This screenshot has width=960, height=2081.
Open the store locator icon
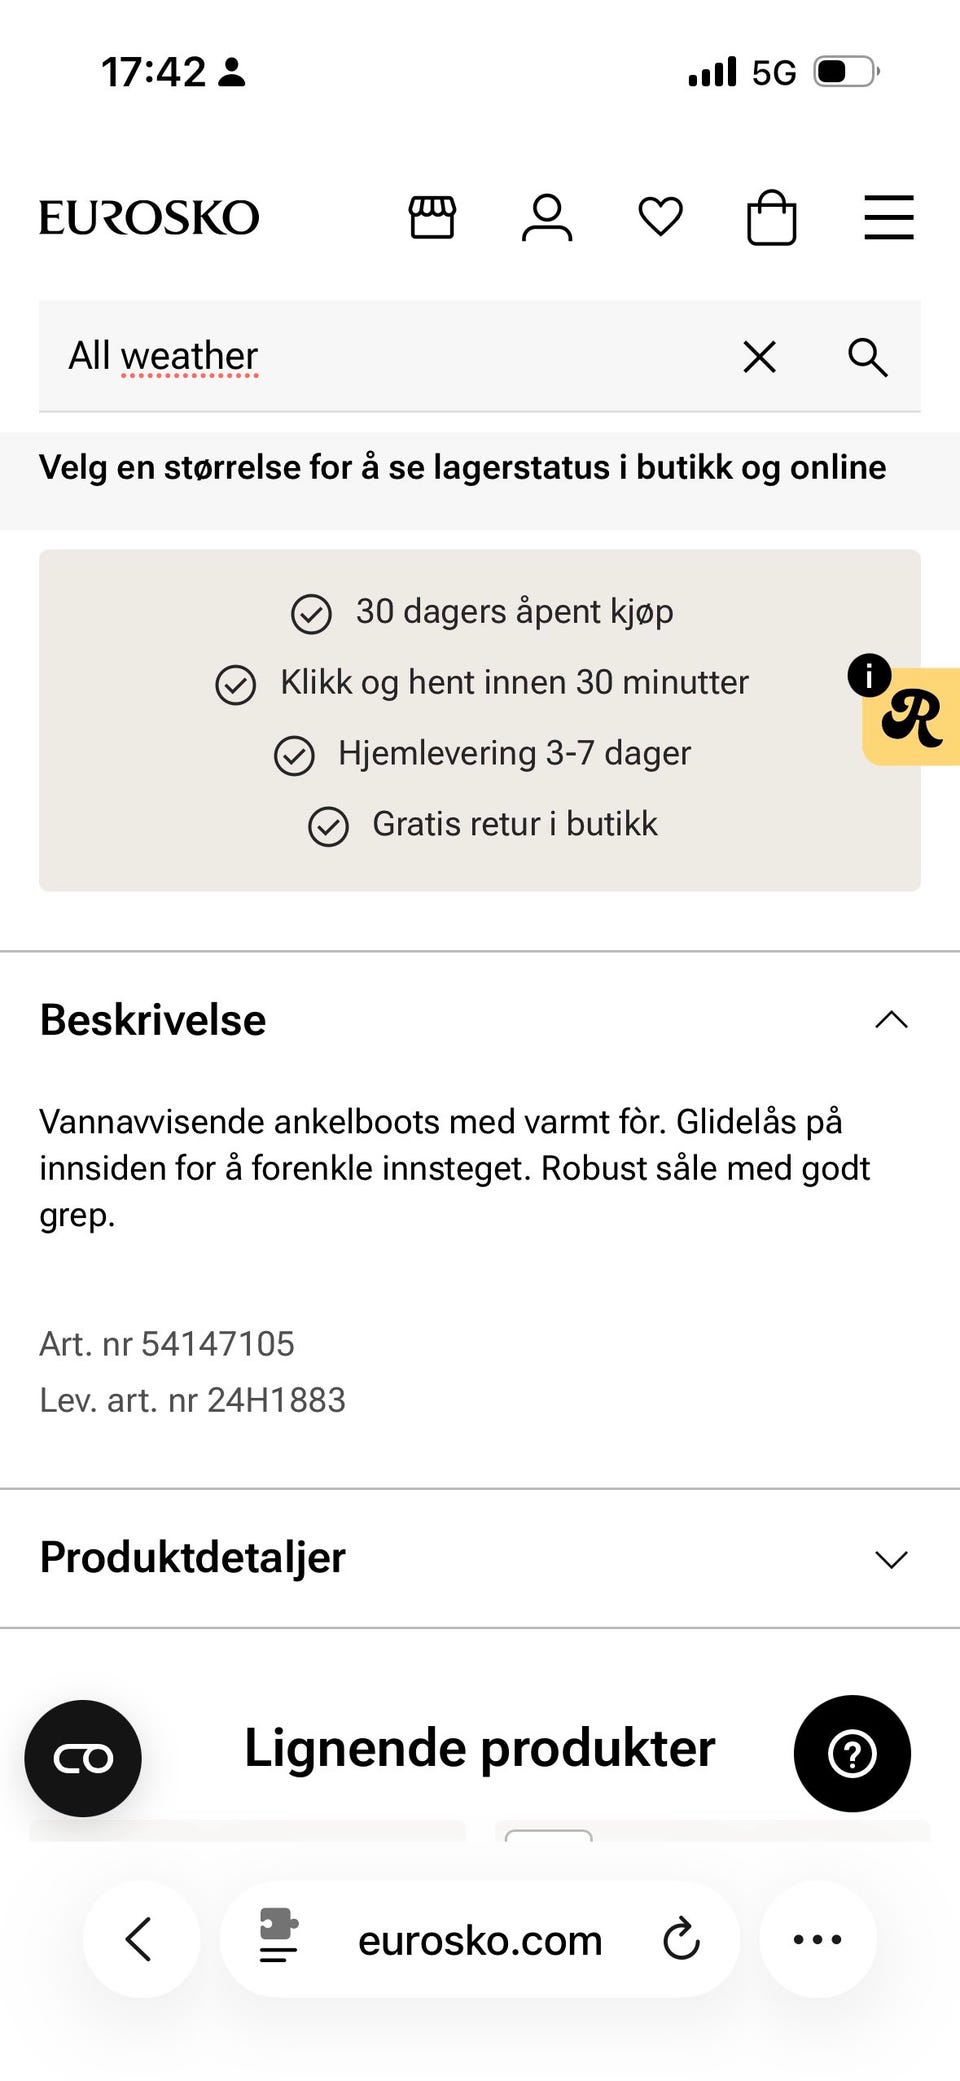point(431,217)
